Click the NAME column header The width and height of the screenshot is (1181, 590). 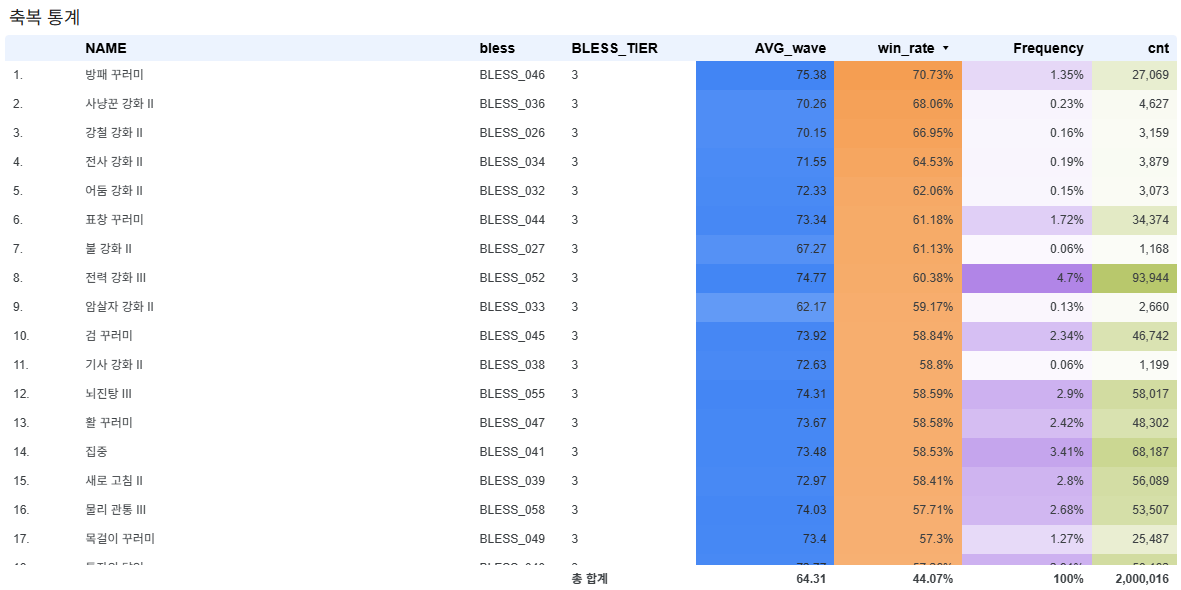point(105,48)
